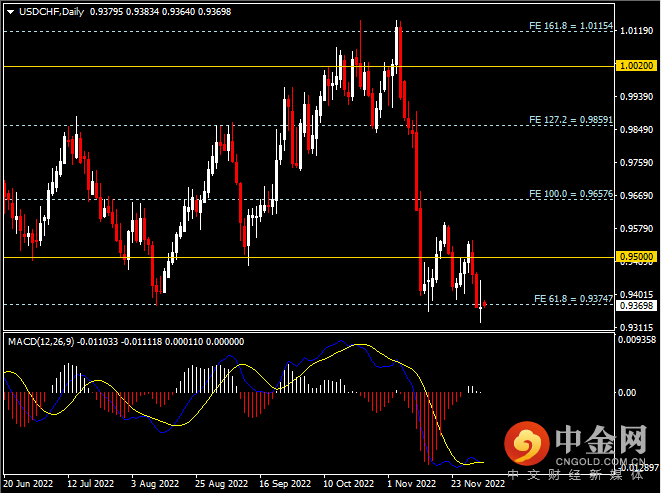661x493 pixels.
Task: Open the CNGOLD.COM.CN watermark link
Action: coord(601,461)
